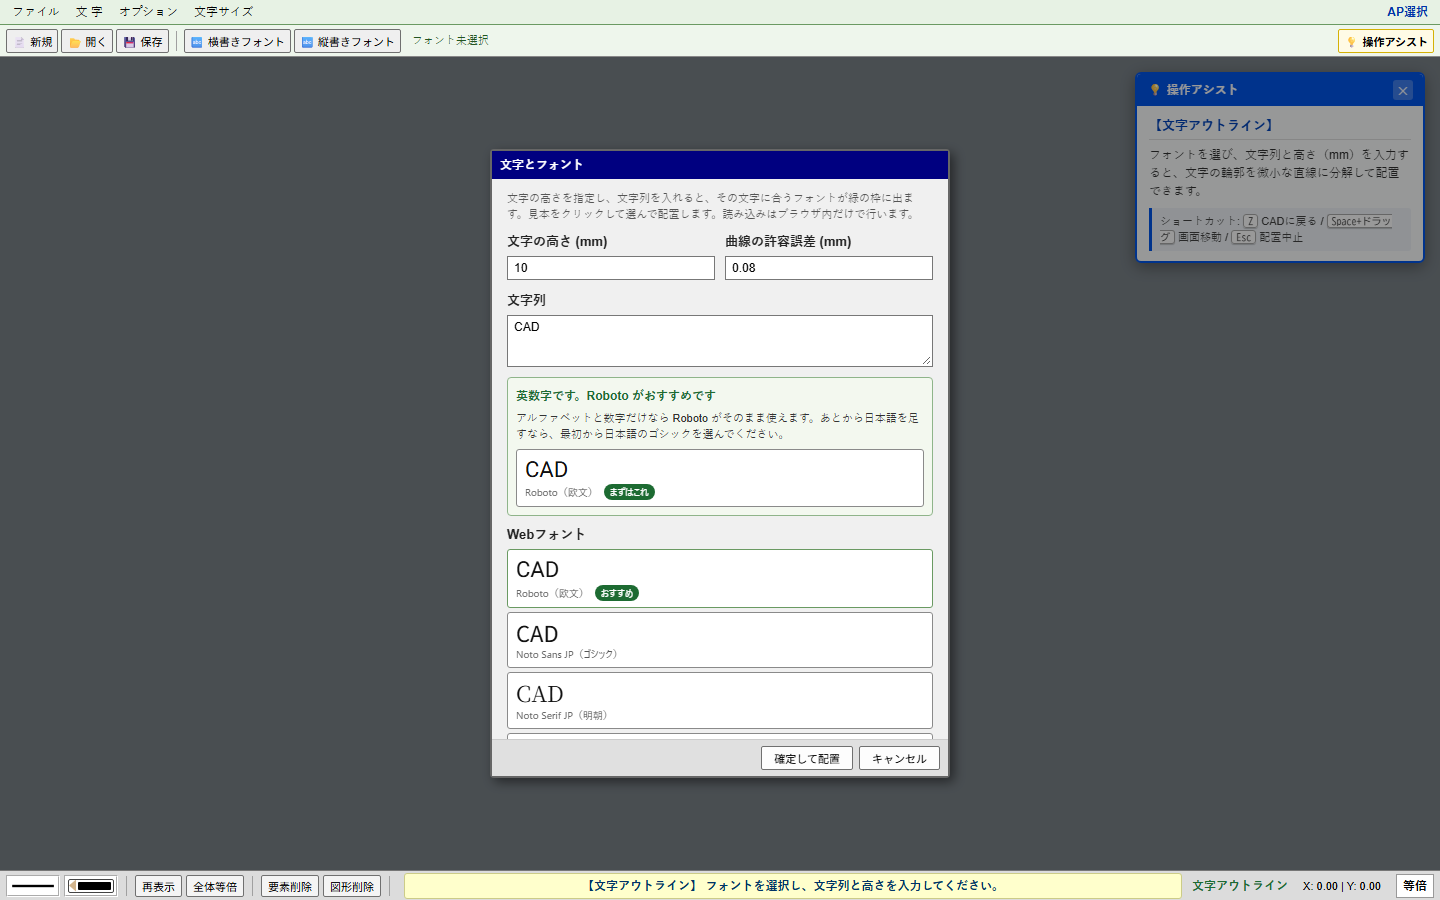Open the ファイル menu
This screenshot has width=1440, height=900.
coord(36,12)
